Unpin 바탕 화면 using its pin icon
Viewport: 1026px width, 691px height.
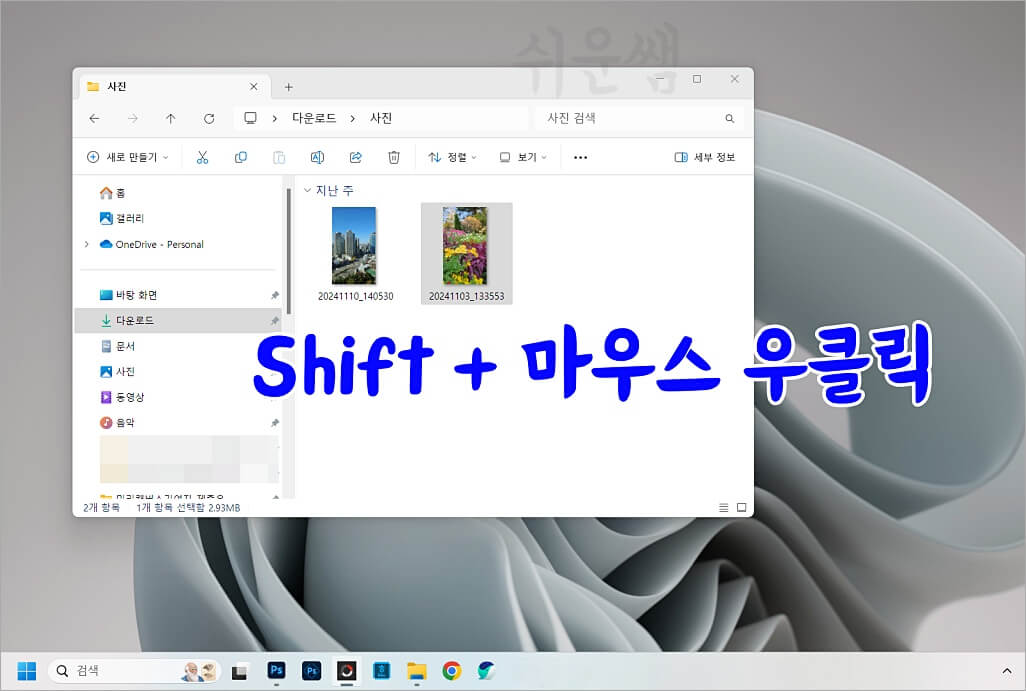click(275, 295)
